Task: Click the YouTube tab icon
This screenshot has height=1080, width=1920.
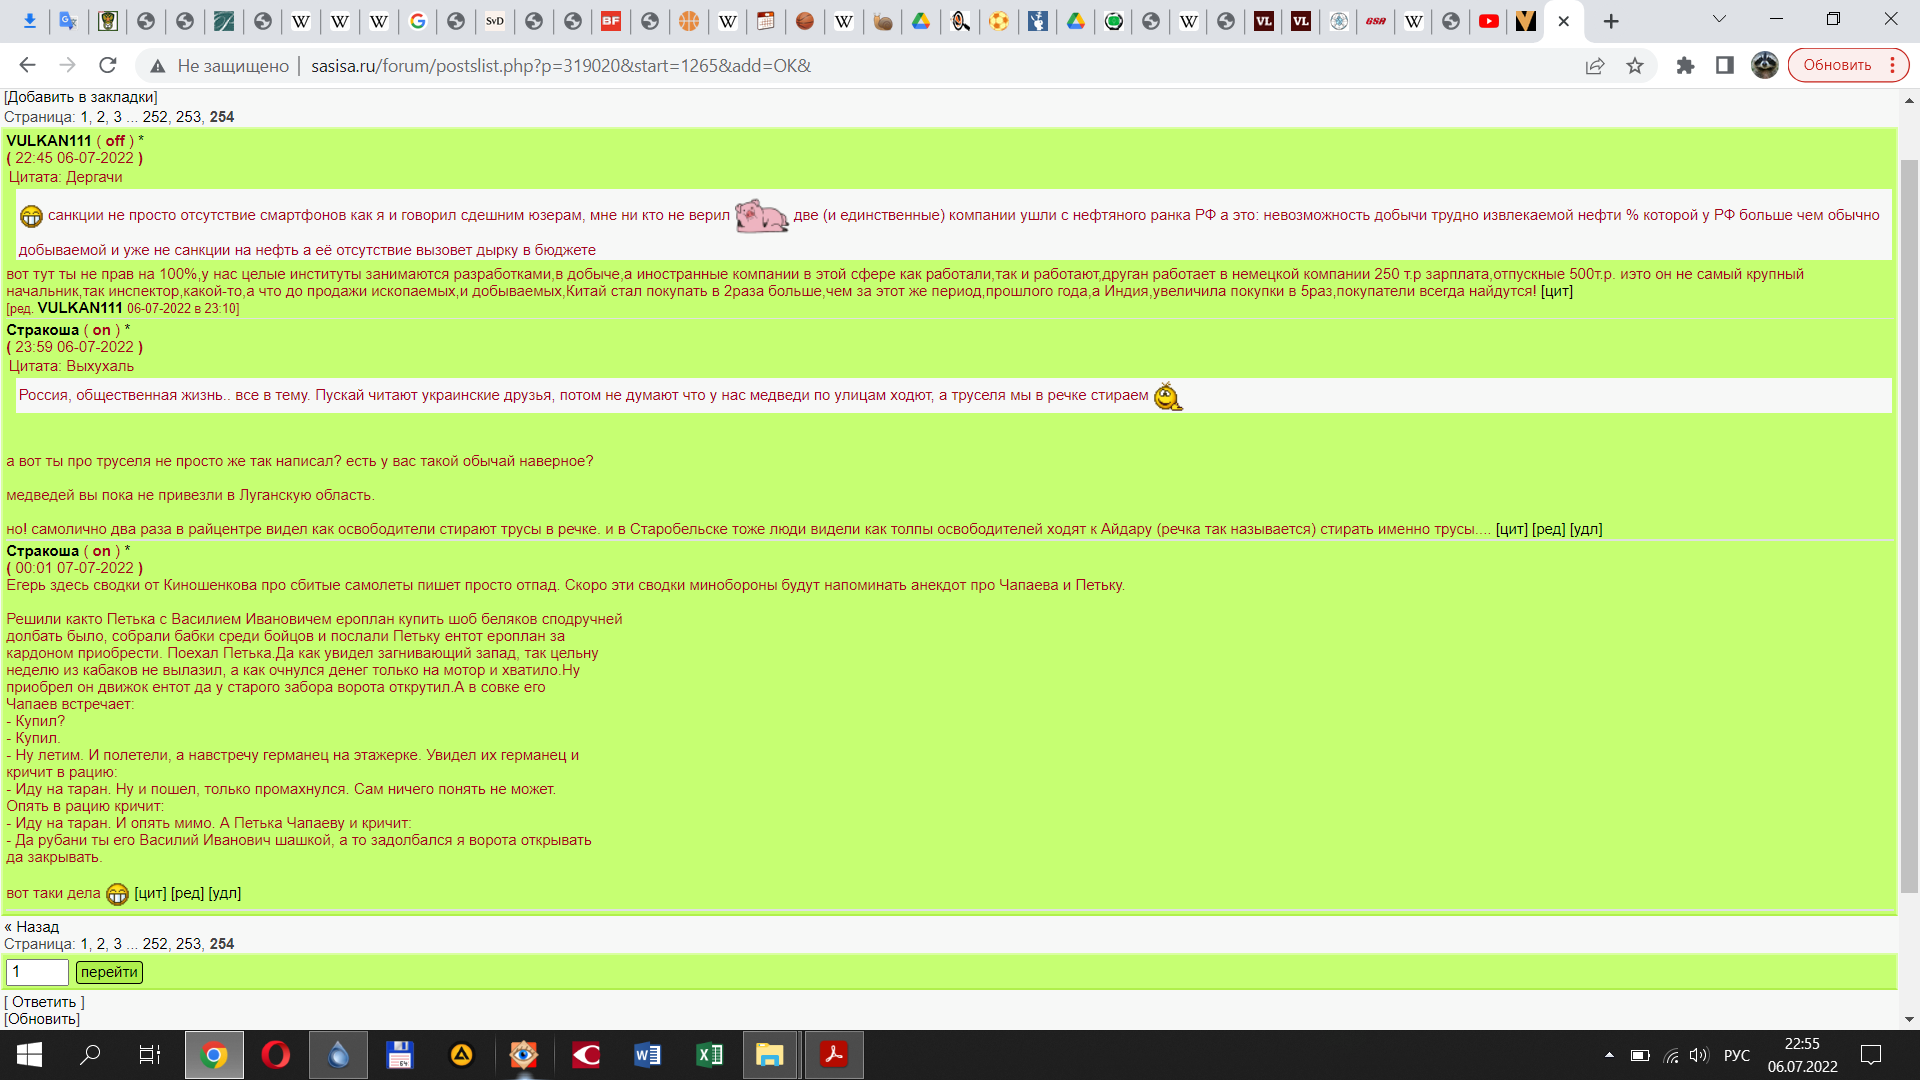Action: (x=1488, y=21)
